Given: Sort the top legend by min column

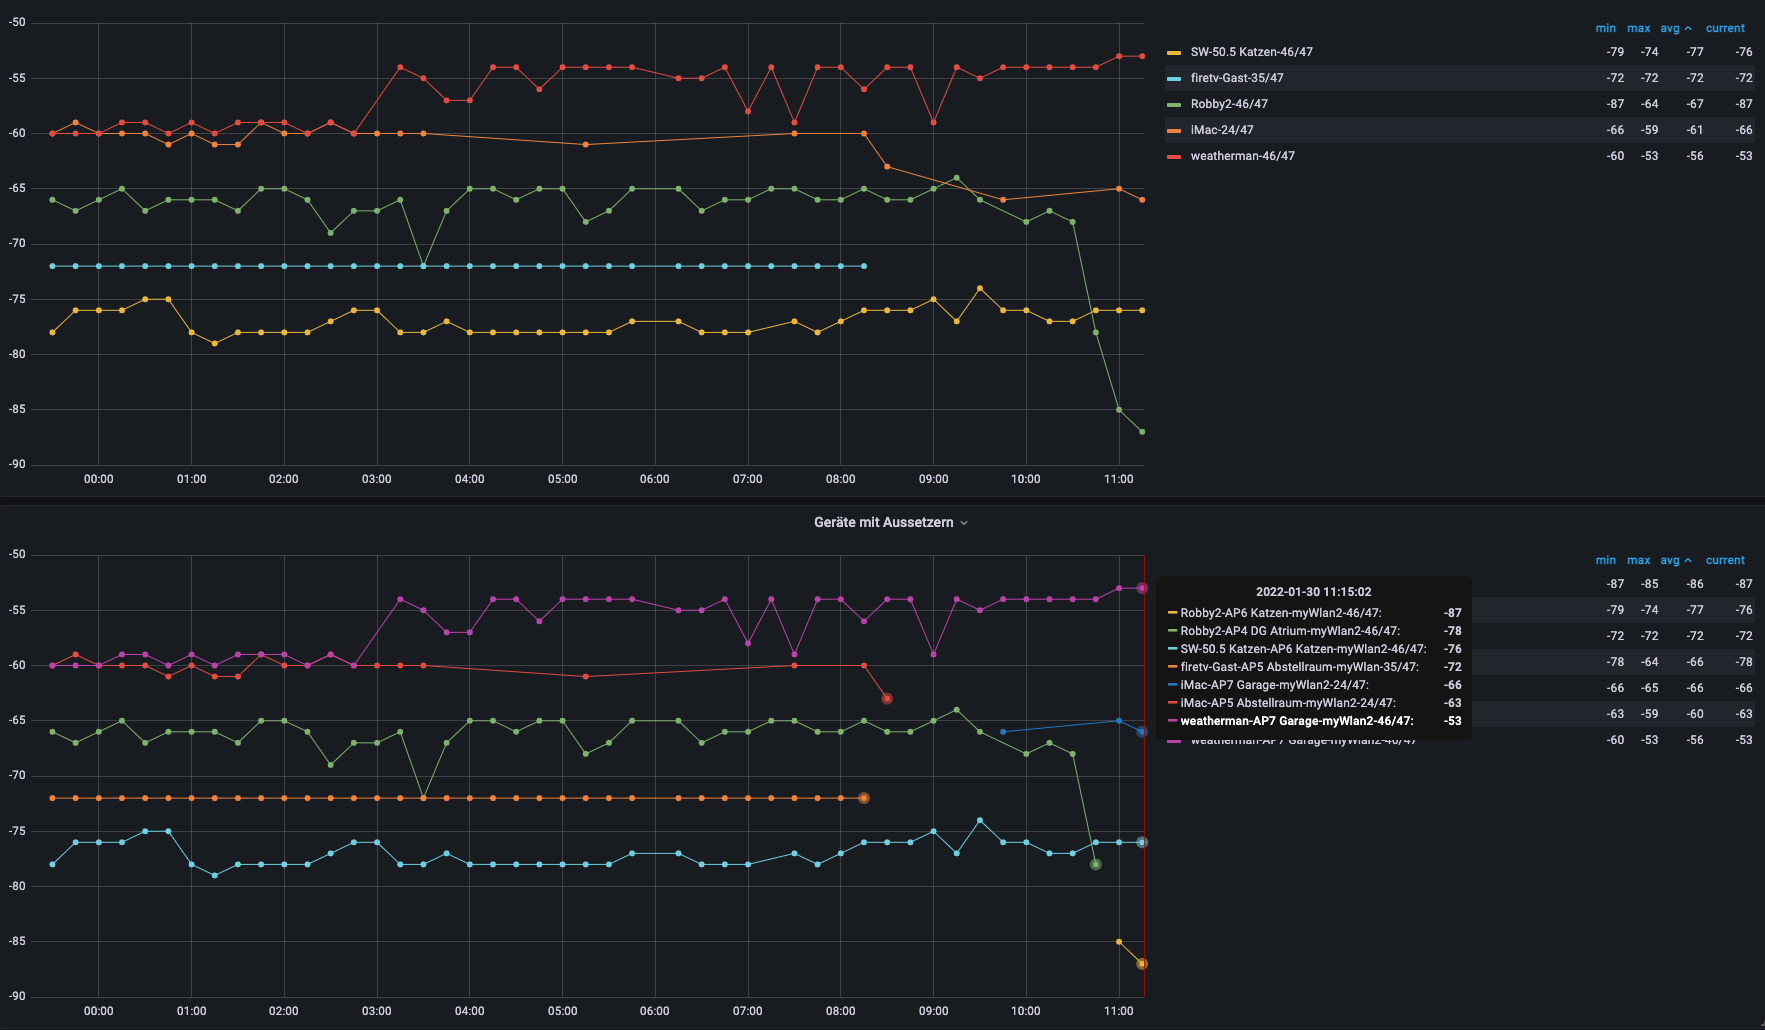Looking at the screenshot, I should pos(1605,28).
